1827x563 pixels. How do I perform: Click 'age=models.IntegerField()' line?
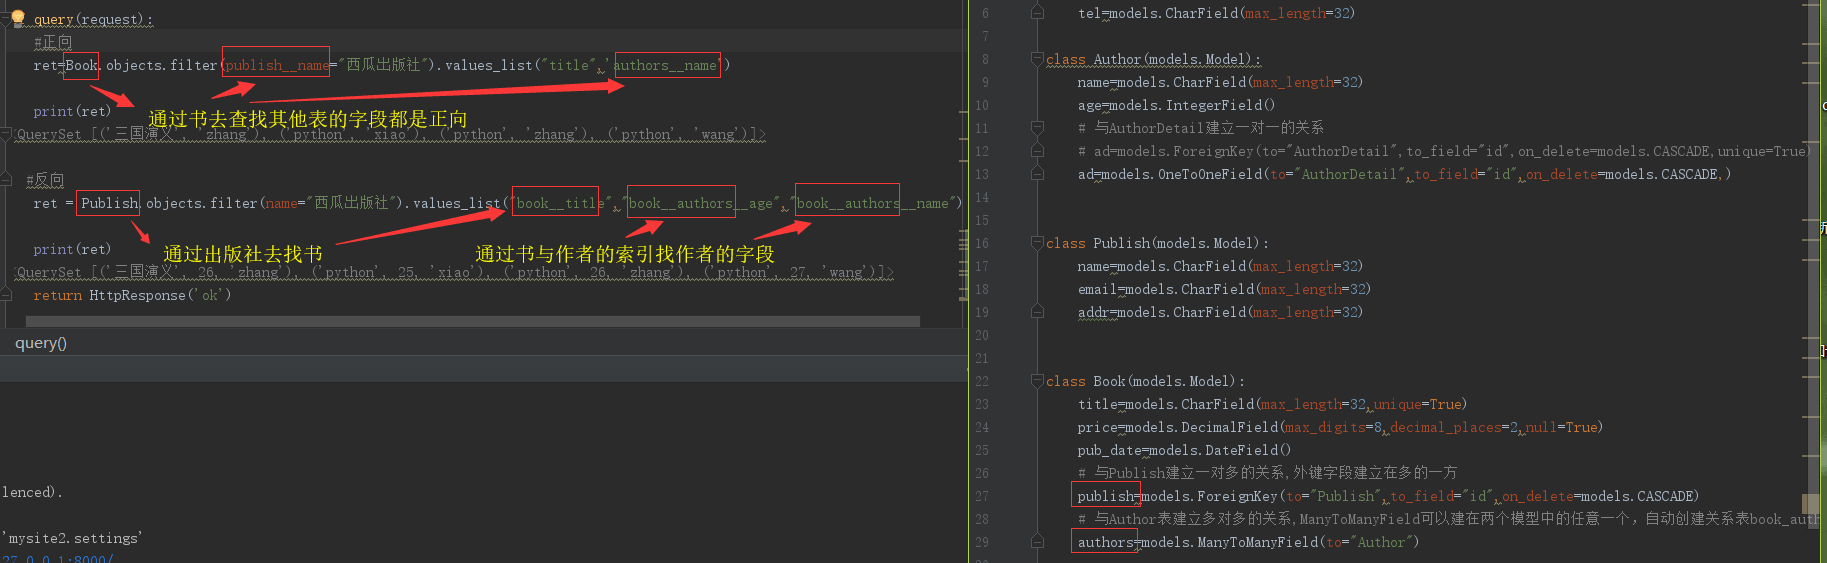pos(1176,105)
